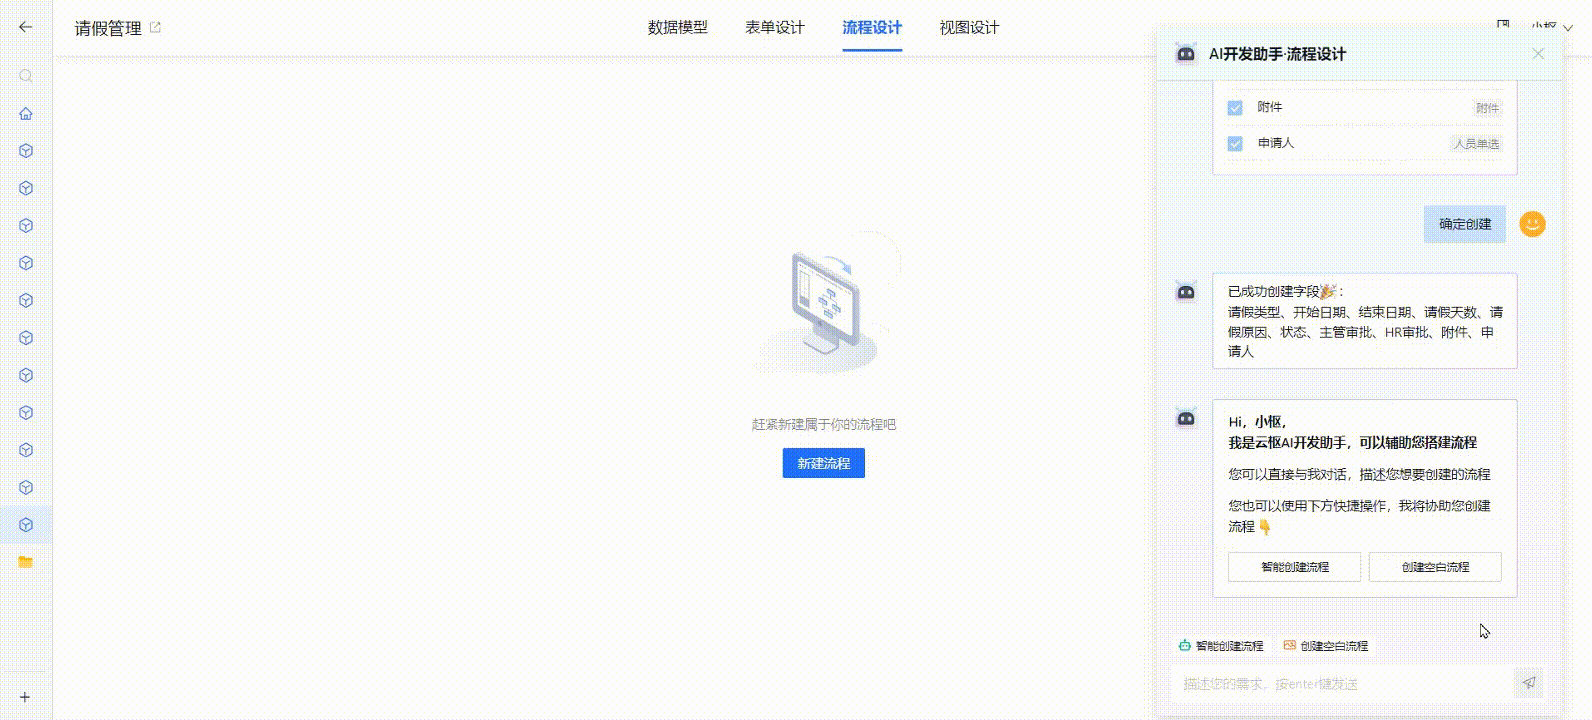
Task: Select the highlighted cube app in sidebar
Action: (x=26, y=525)
